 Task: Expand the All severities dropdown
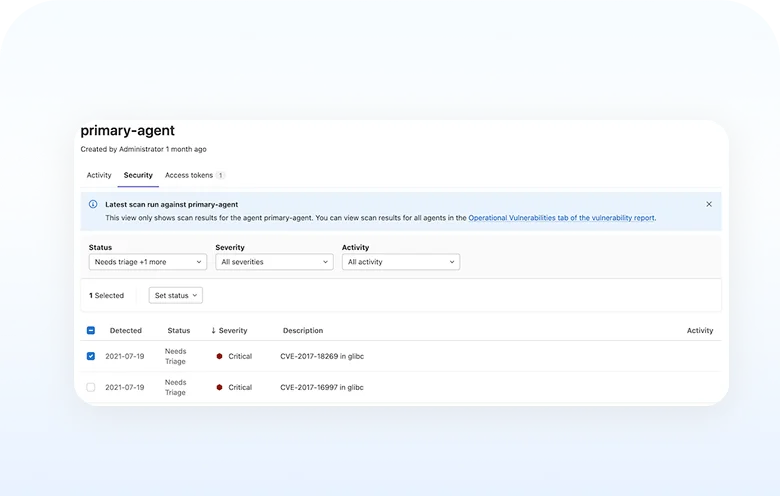tap(274, 262)
